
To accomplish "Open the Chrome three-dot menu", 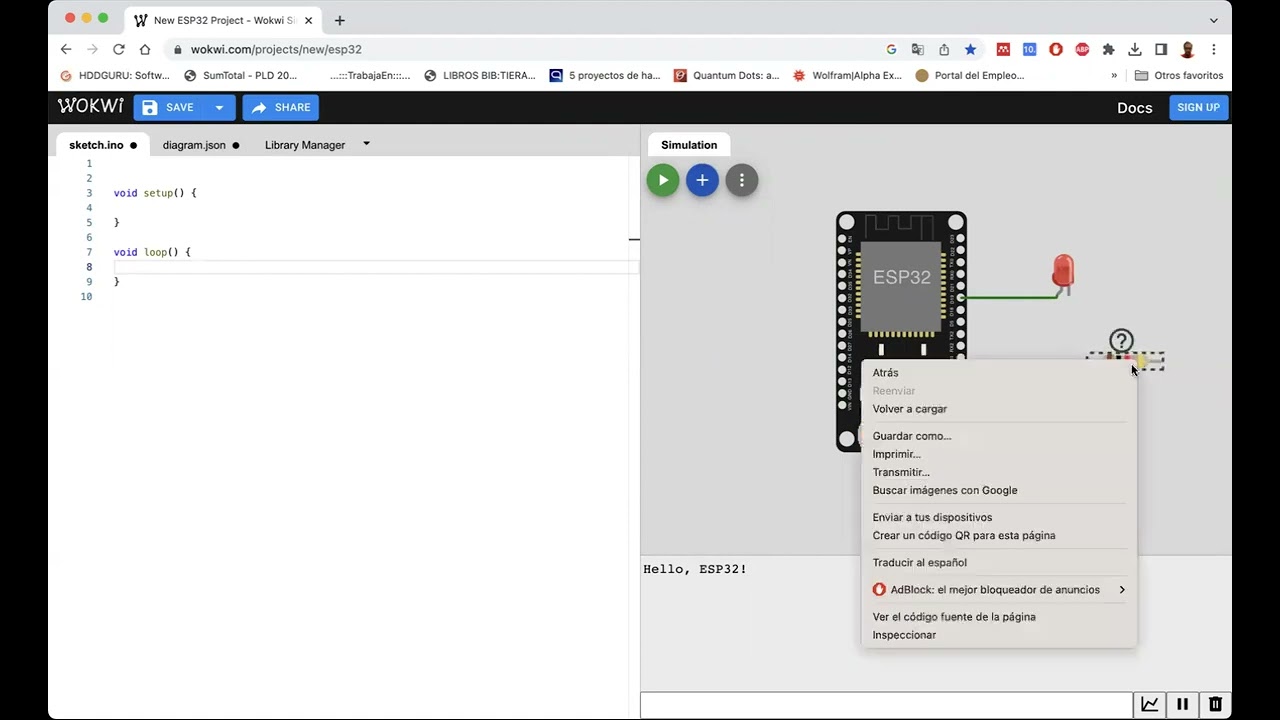I will (x=1214, y=49).
